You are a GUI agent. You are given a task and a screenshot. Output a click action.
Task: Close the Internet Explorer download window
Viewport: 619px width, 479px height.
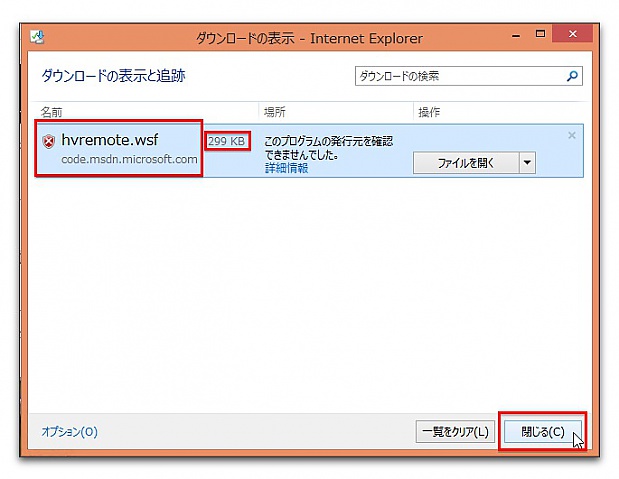coord(572,34)
